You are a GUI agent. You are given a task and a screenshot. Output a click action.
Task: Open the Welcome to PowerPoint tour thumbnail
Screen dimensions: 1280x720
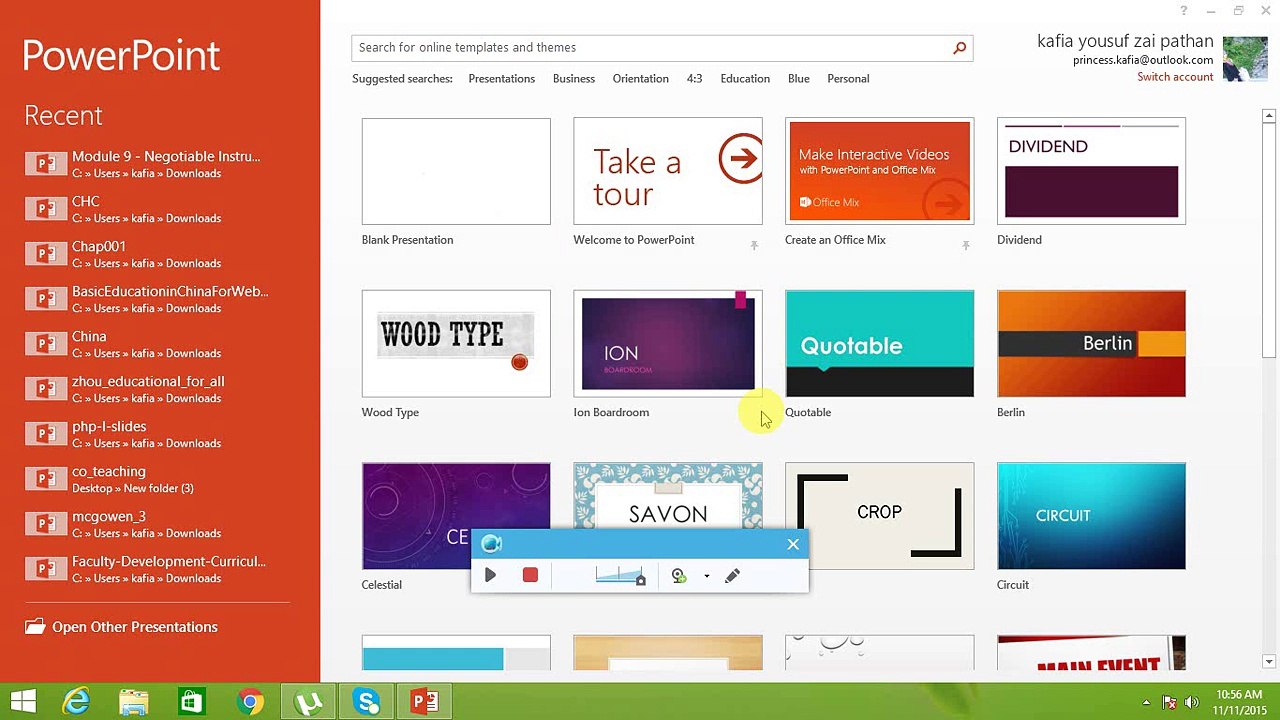coord(668,171)
